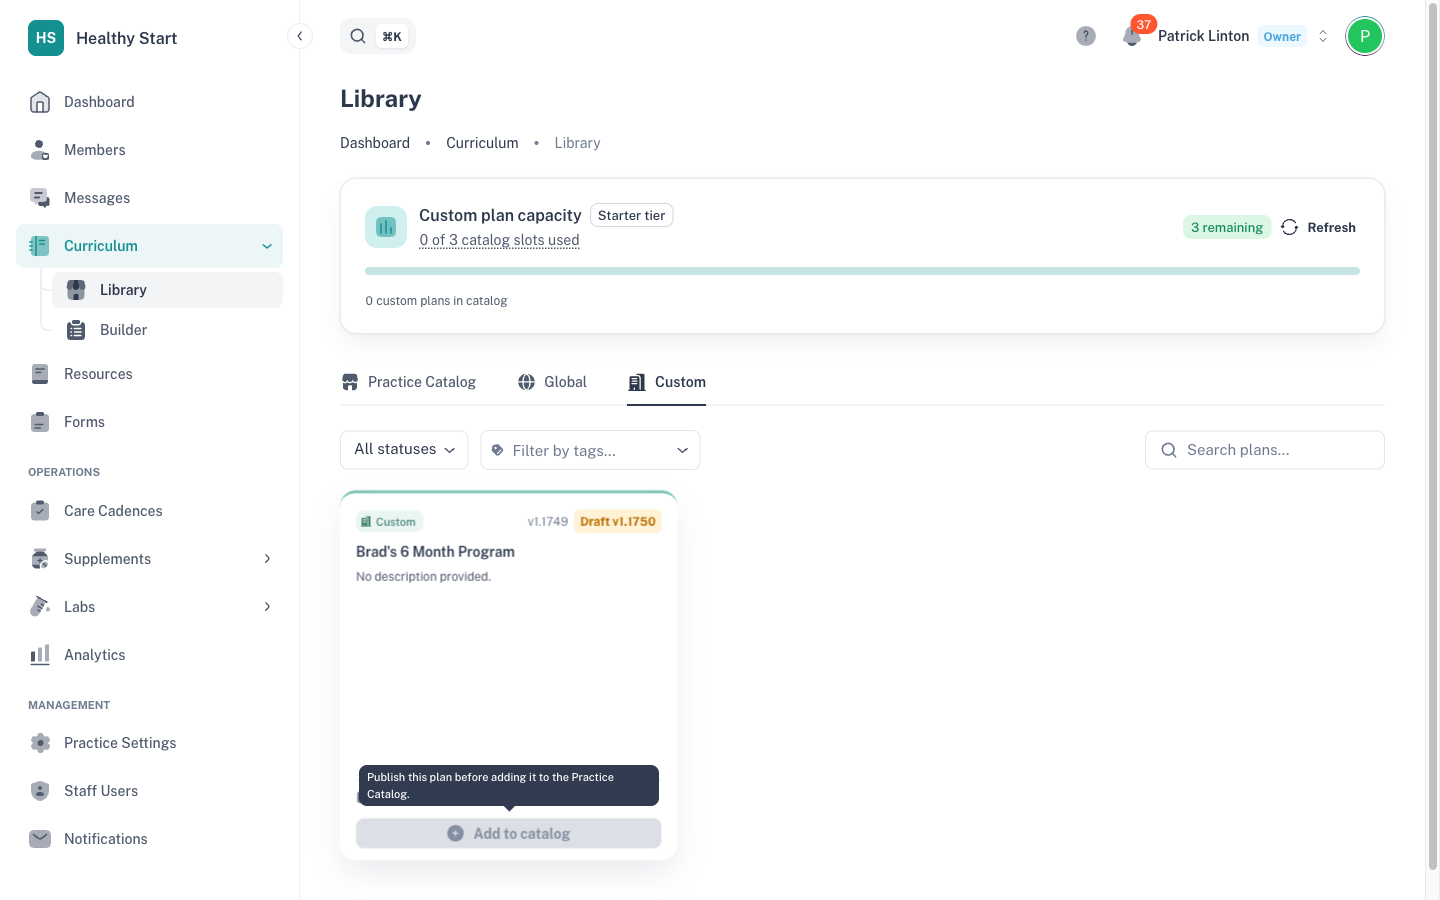
Task: Click the Practice Settings gear icon
Action: click(x=40, y=743)
